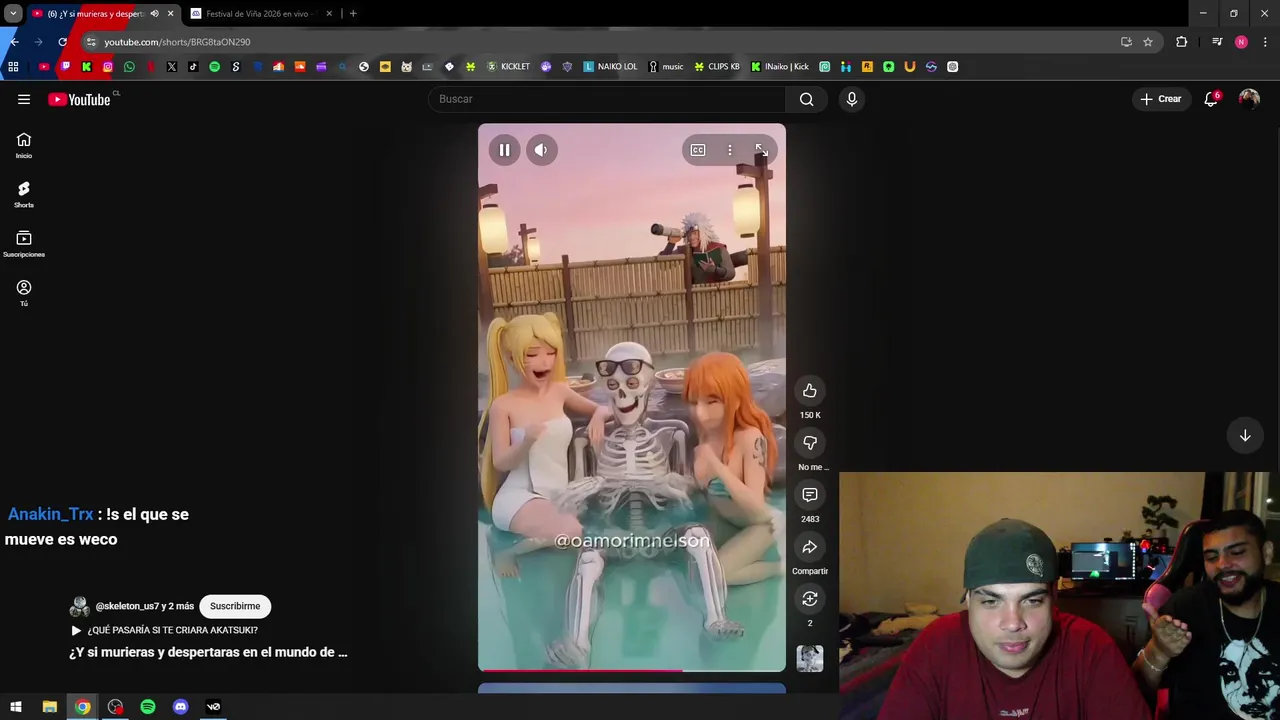Open the NAIKO LOL bookmark
The width and height of the screenshot is (1280, 720).
point(610,67)
